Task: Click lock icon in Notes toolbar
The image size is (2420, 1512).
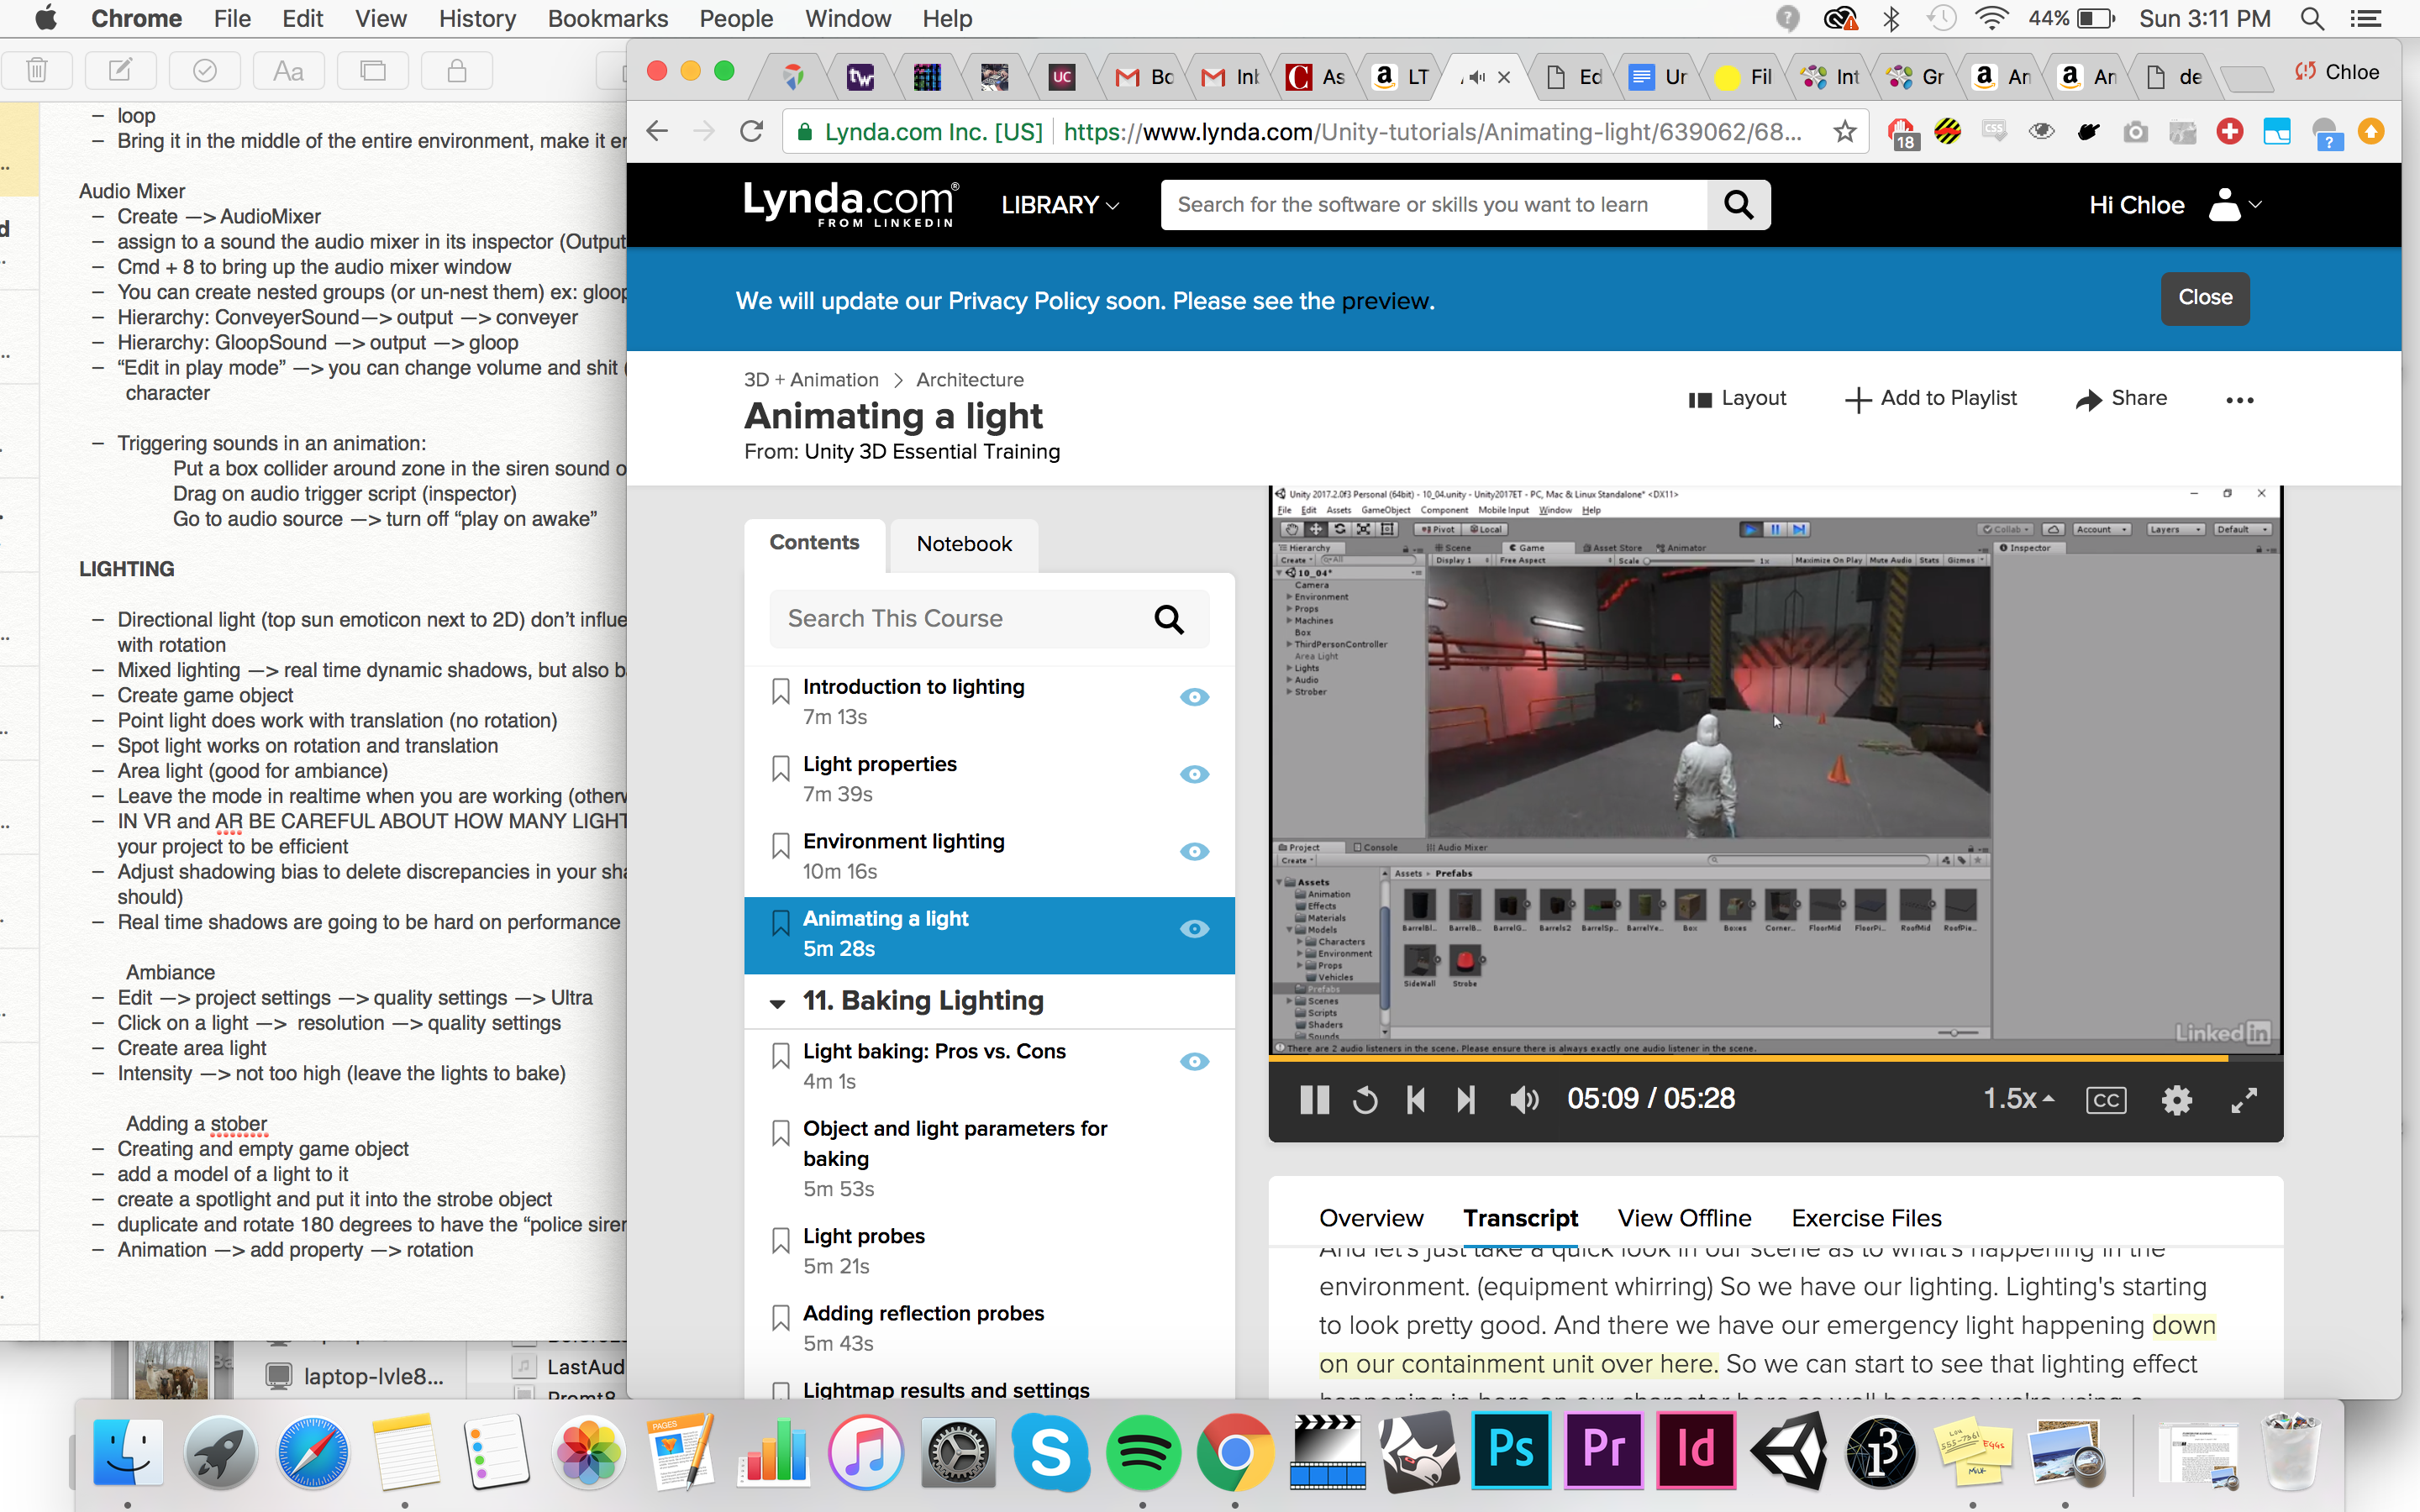Action: pos(457,70)
